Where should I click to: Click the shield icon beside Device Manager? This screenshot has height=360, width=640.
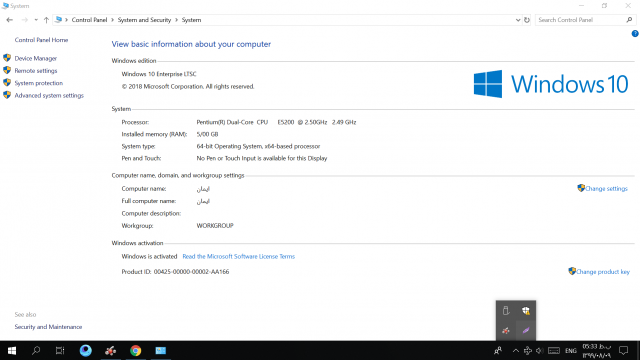(x=7, y=58)
